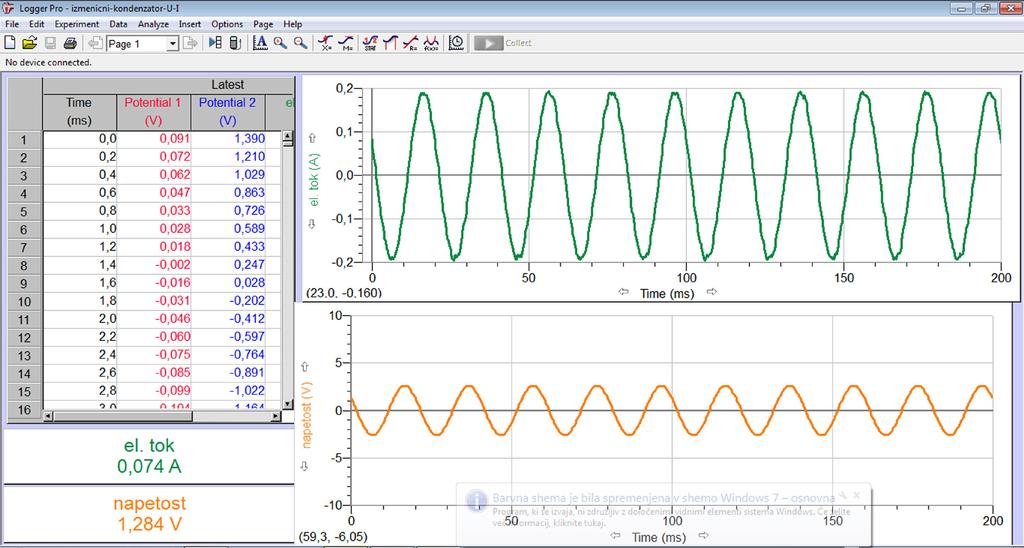Screen dimensions: 1024x548
Task: Click the table's scroll right arrow
Action: tap(275, 415)
